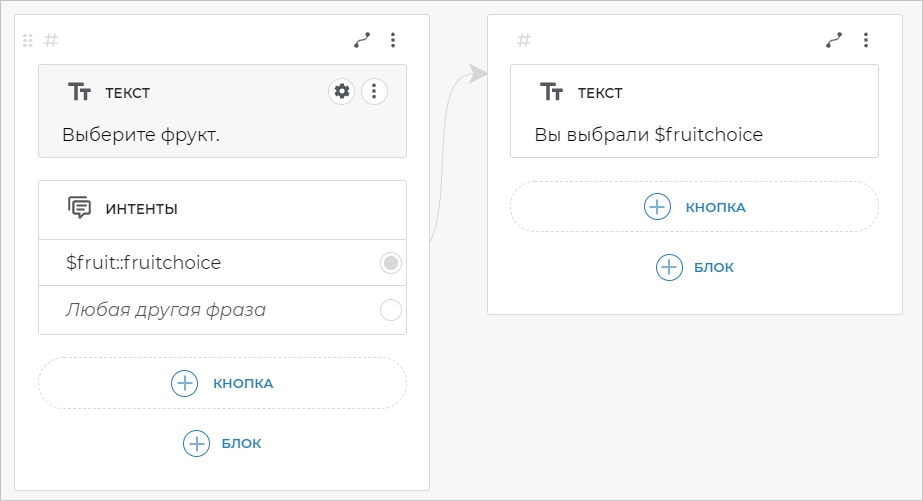
Task: Click the hash label on the right screen
Action: [x=523, y=40]
